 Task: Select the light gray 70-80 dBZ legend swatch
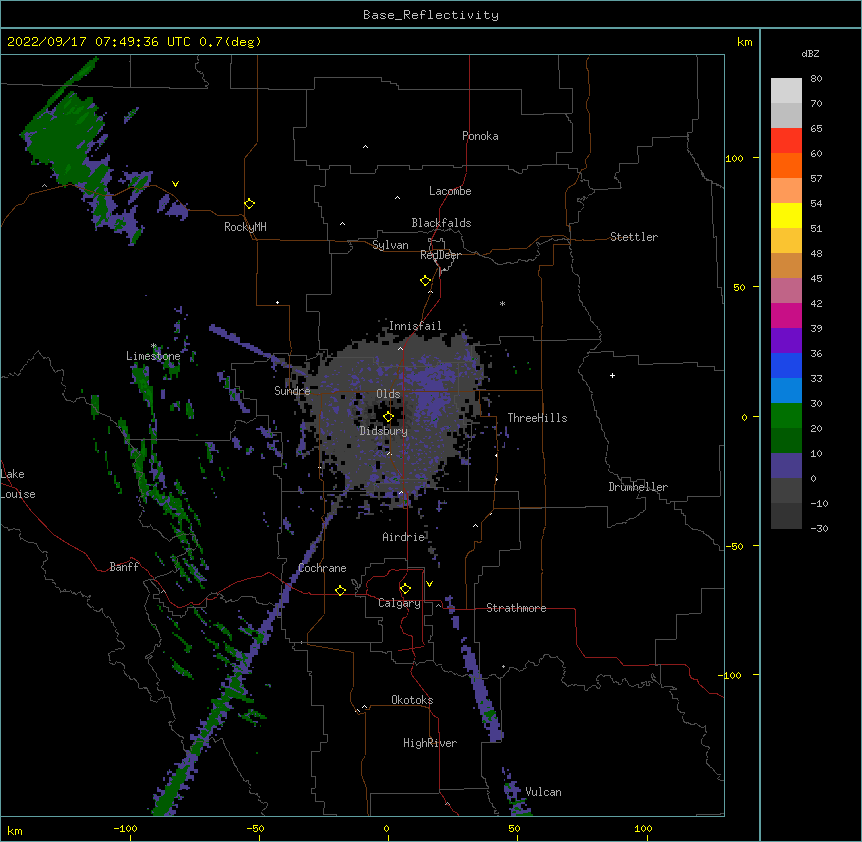tap(786, 91)
